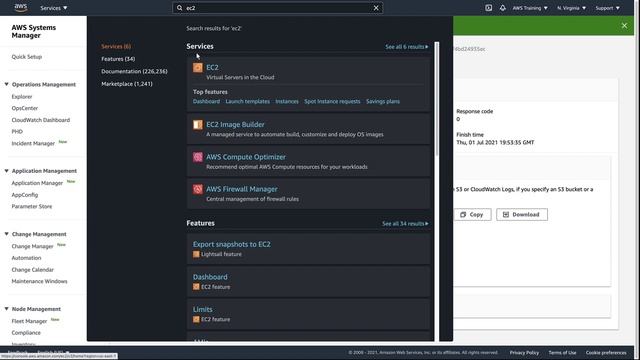Open PHD in sidebar
This screenshot has width=640, height=360.
pyautogui.click(x=17, y=131)
